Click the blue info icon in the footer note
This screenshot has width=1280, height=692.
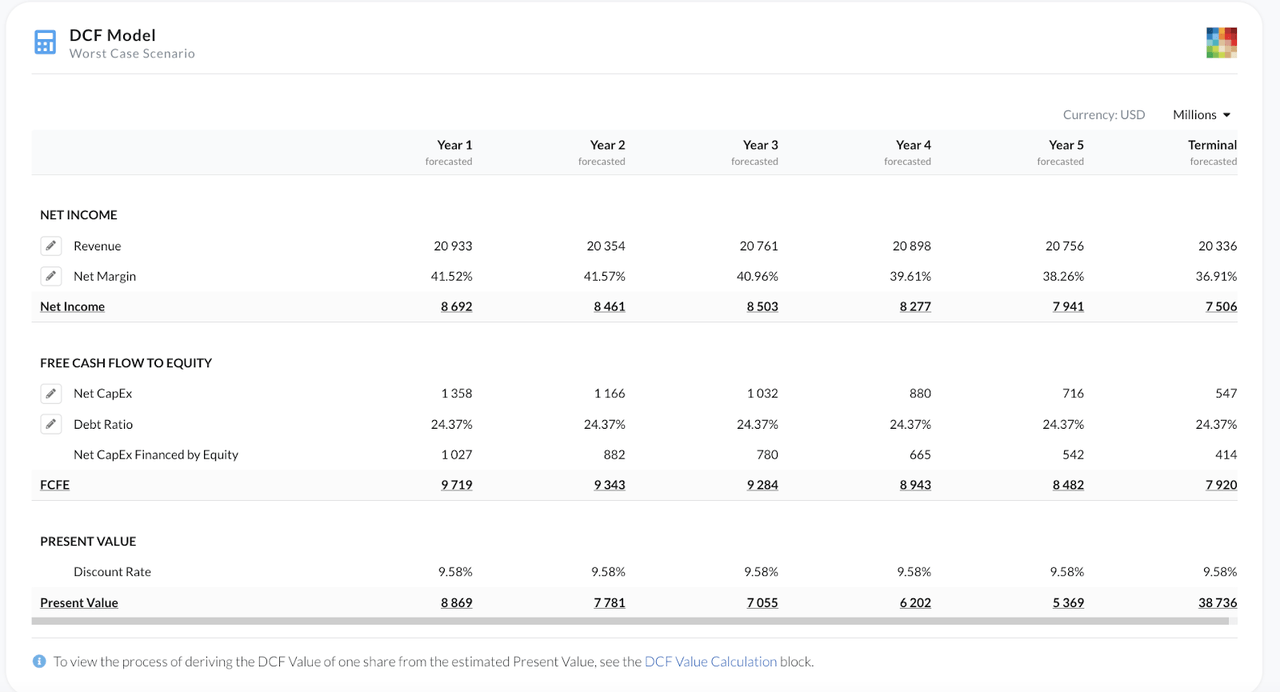point(39,661)
